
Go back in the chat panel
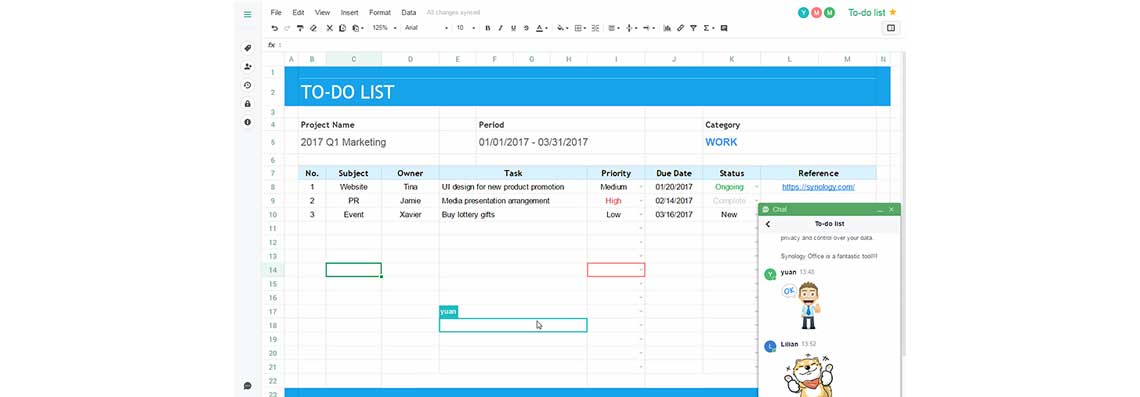pyautogui.click(x=768, y=225)
